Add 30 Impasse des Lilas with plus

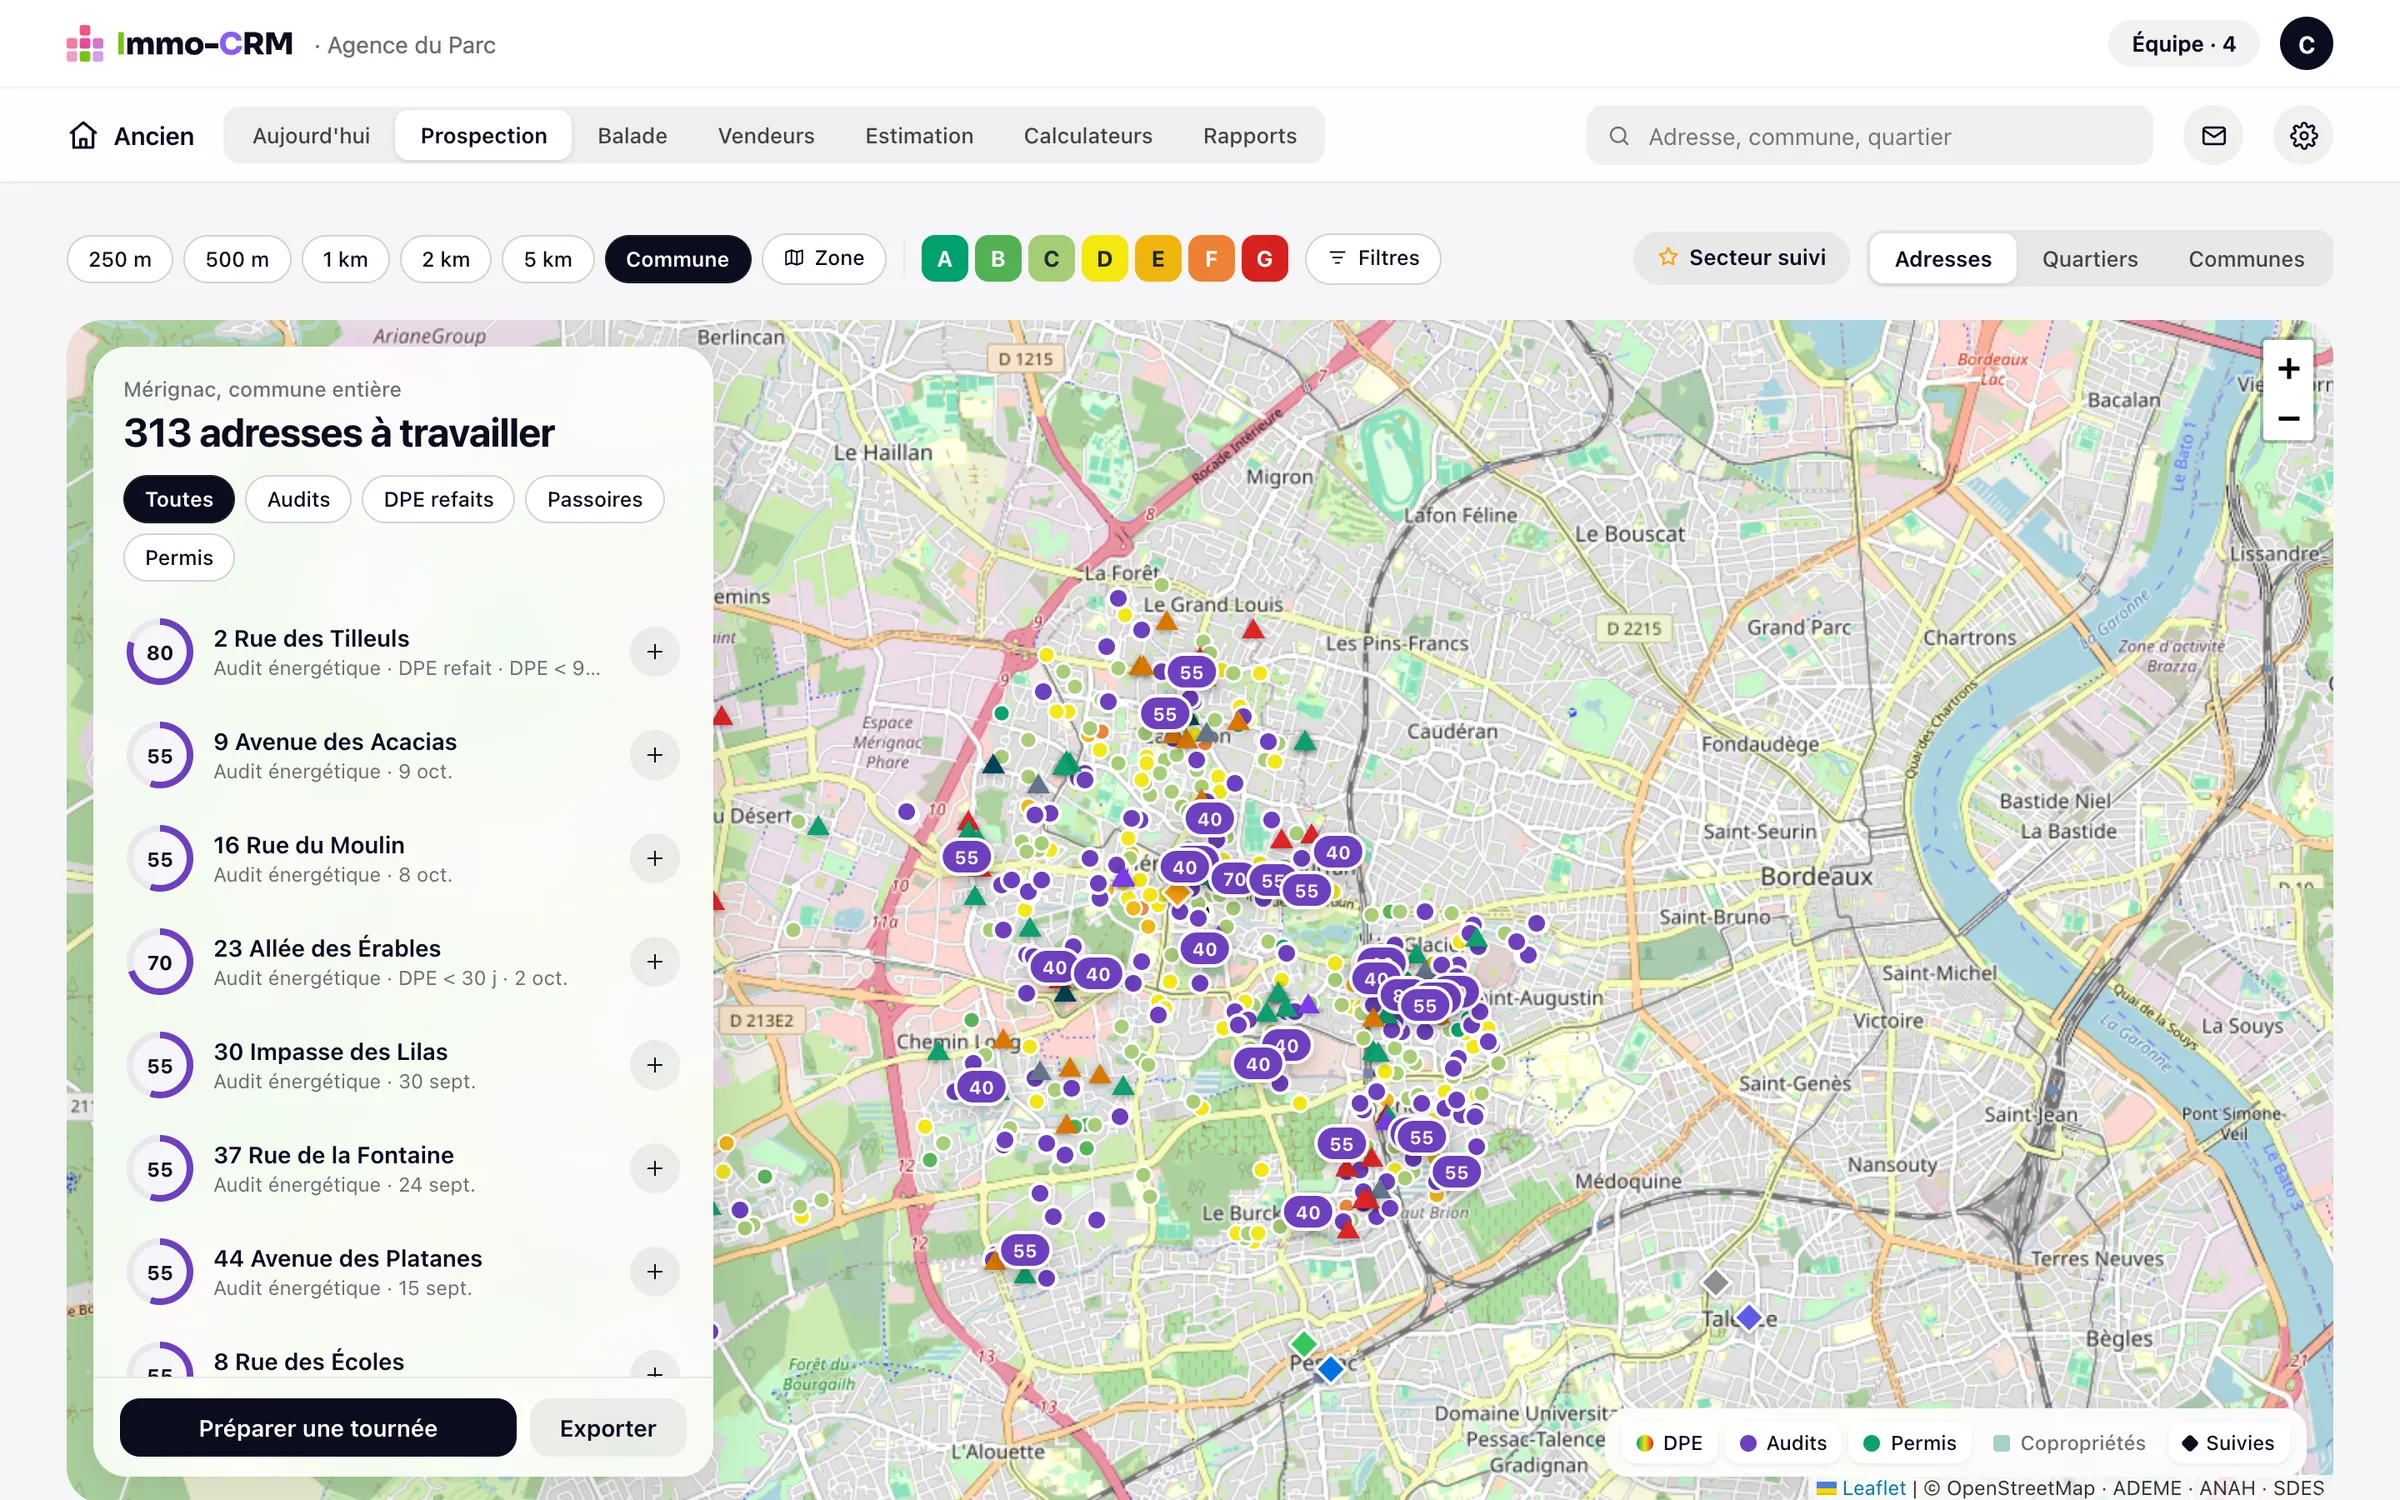[655, 1065]
